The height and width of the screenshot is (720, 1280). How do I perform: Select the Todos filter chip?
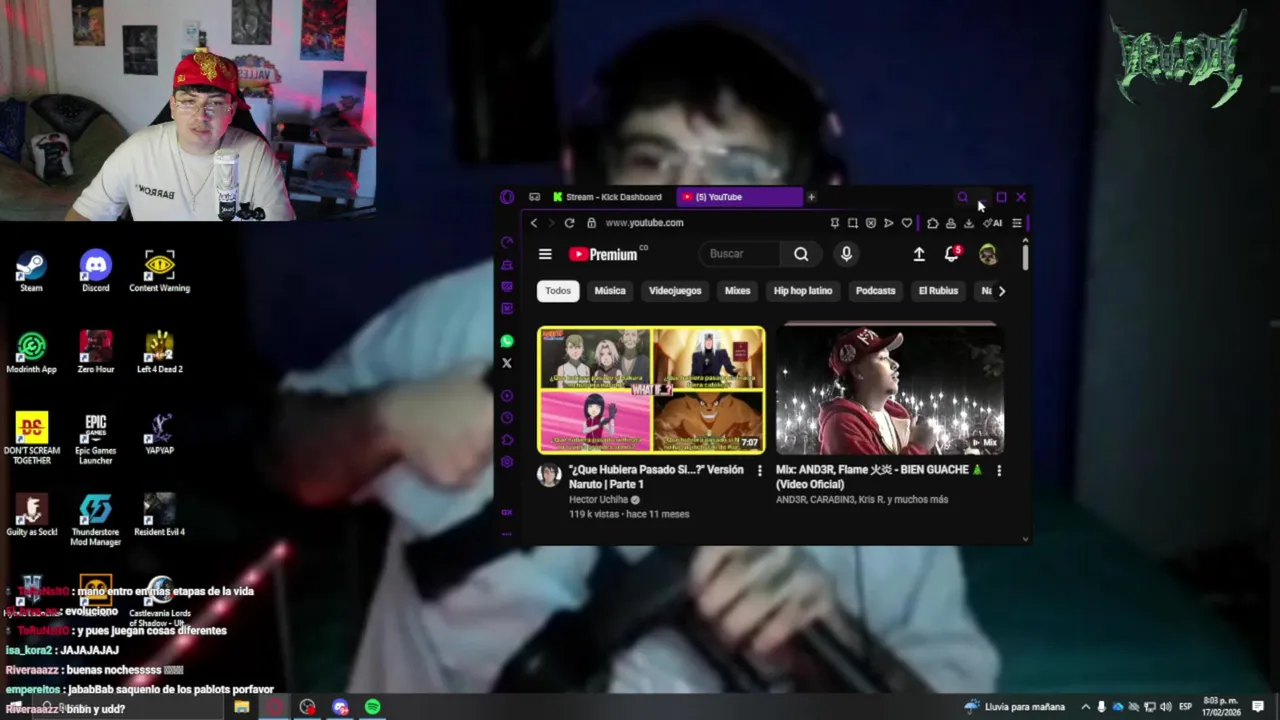coord(558,291)
